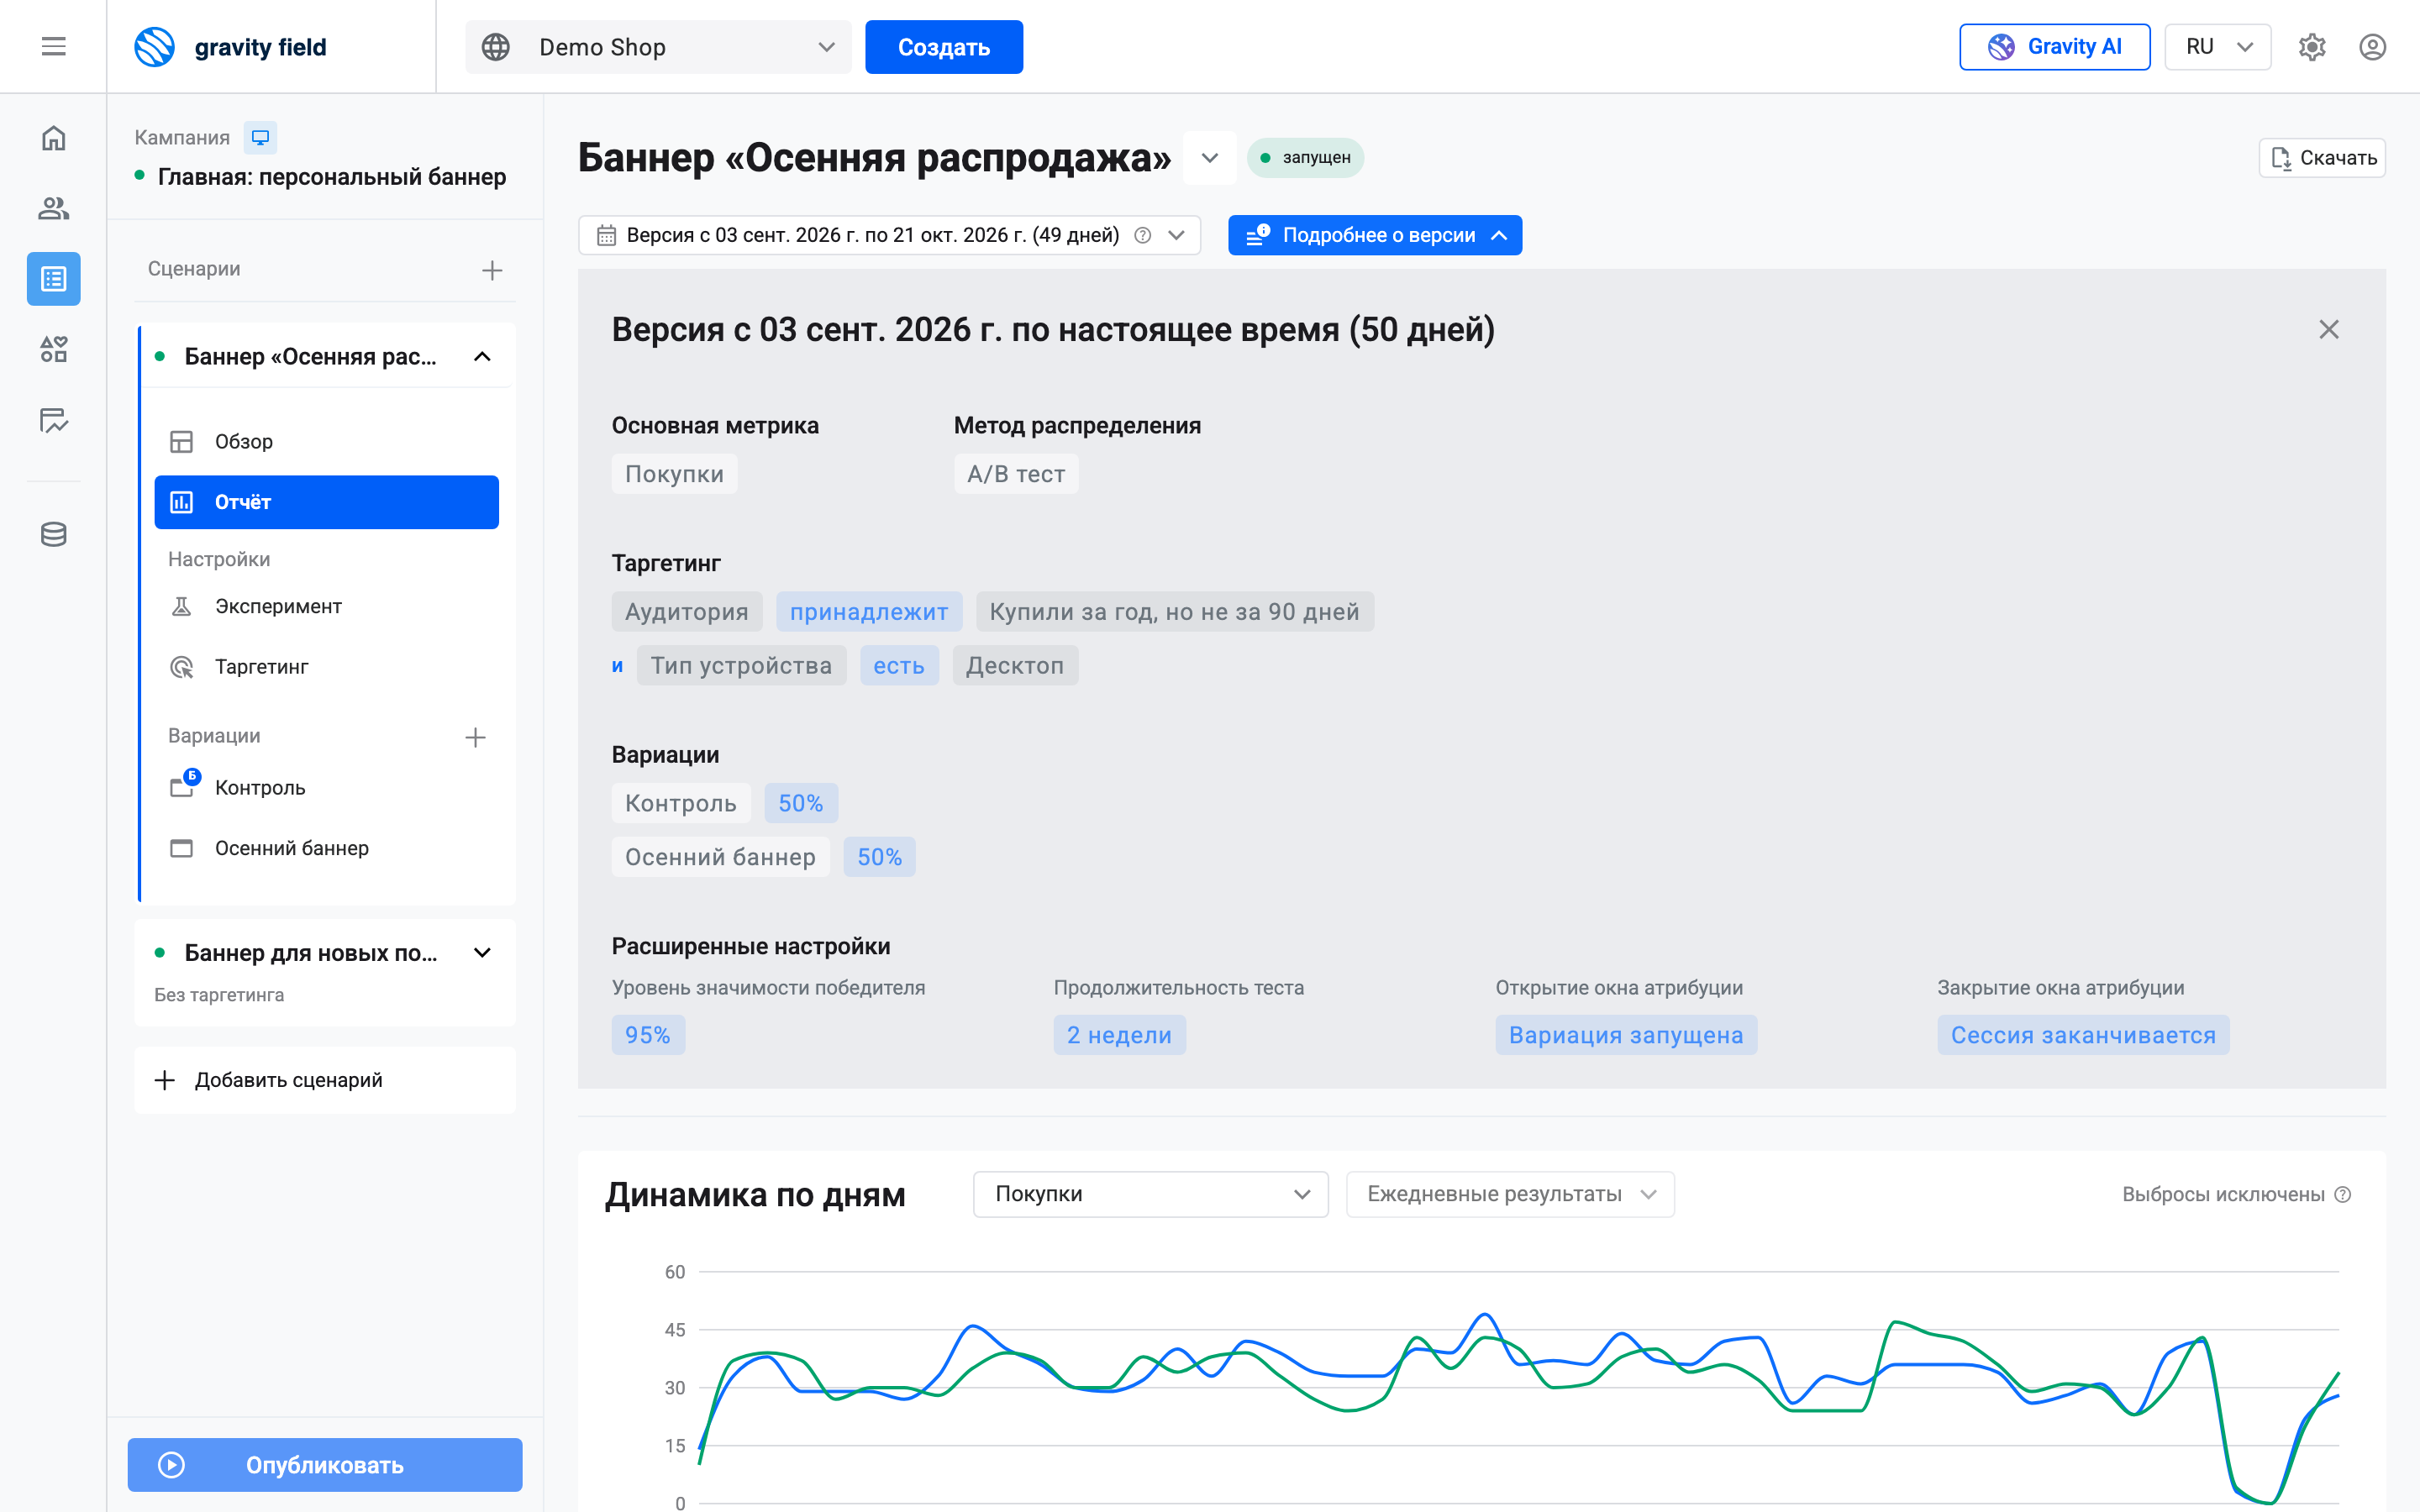Click Добавить сценарий
The width and height of the screenshot is (2420, 1512).
325,1080
